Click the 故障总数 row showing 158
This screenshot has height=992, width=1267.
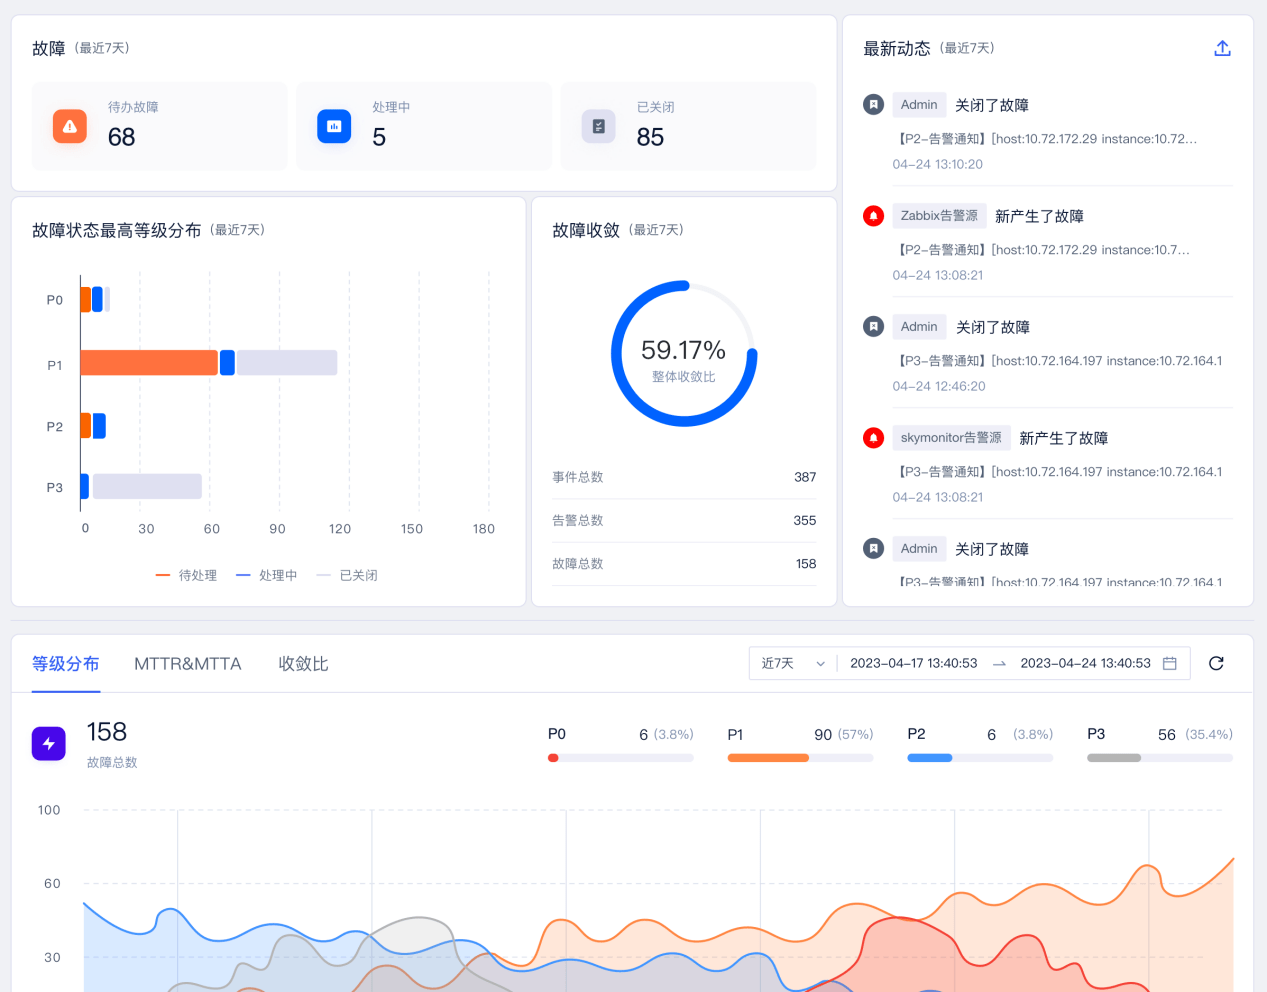(684, 564)
